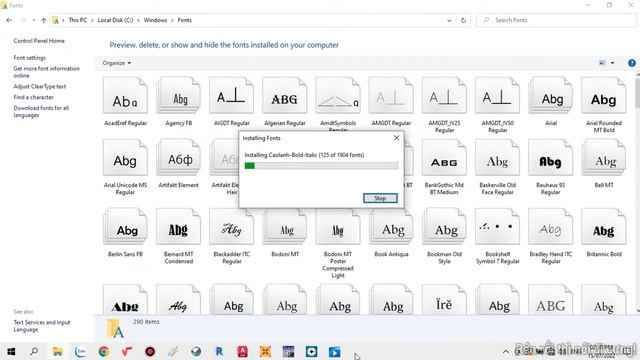This screenshot has height=360, width=640.
Task: Open Google Chrome from the taskbar
Action: coord(104,351)
